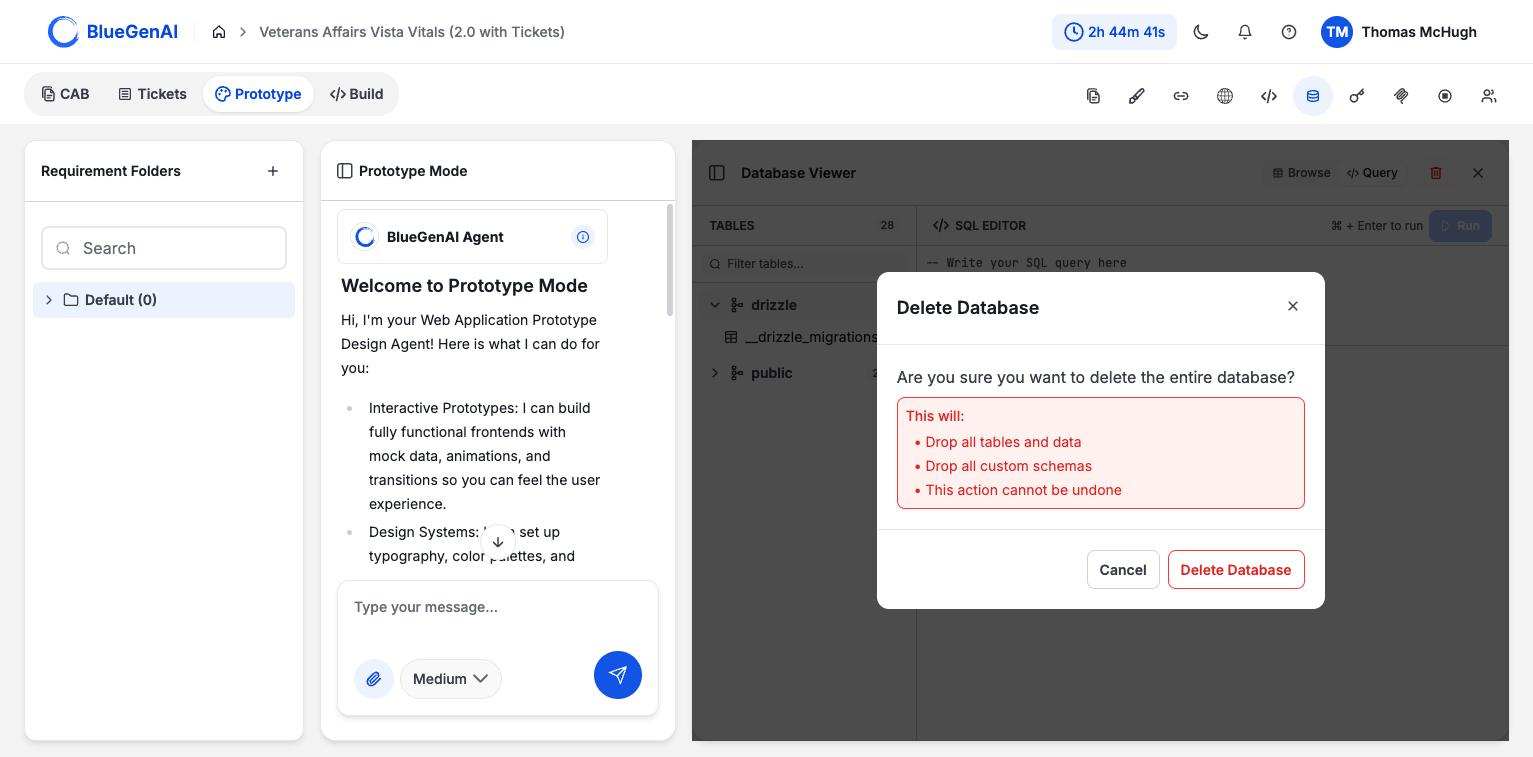
Task: Close the Database Viewer panel
Action: tap(1478, 173)
